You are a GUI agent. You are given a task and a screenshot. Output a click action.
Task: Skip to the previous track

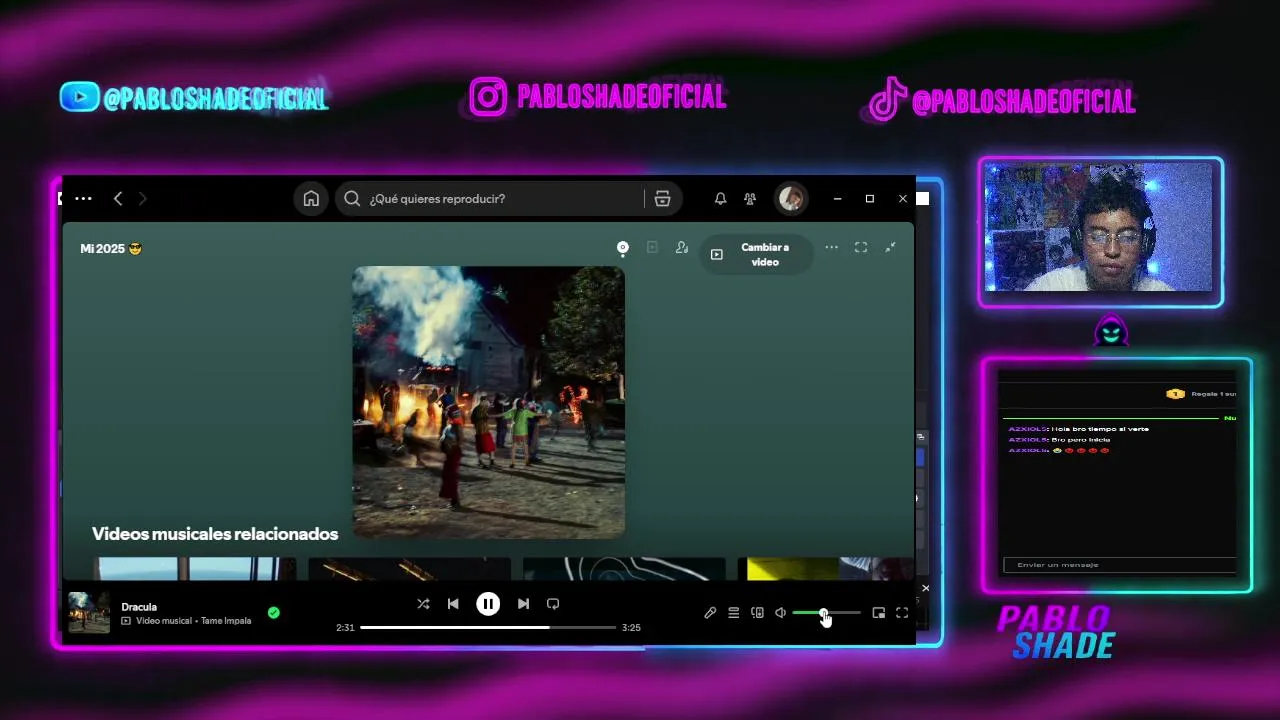[453, 604]
